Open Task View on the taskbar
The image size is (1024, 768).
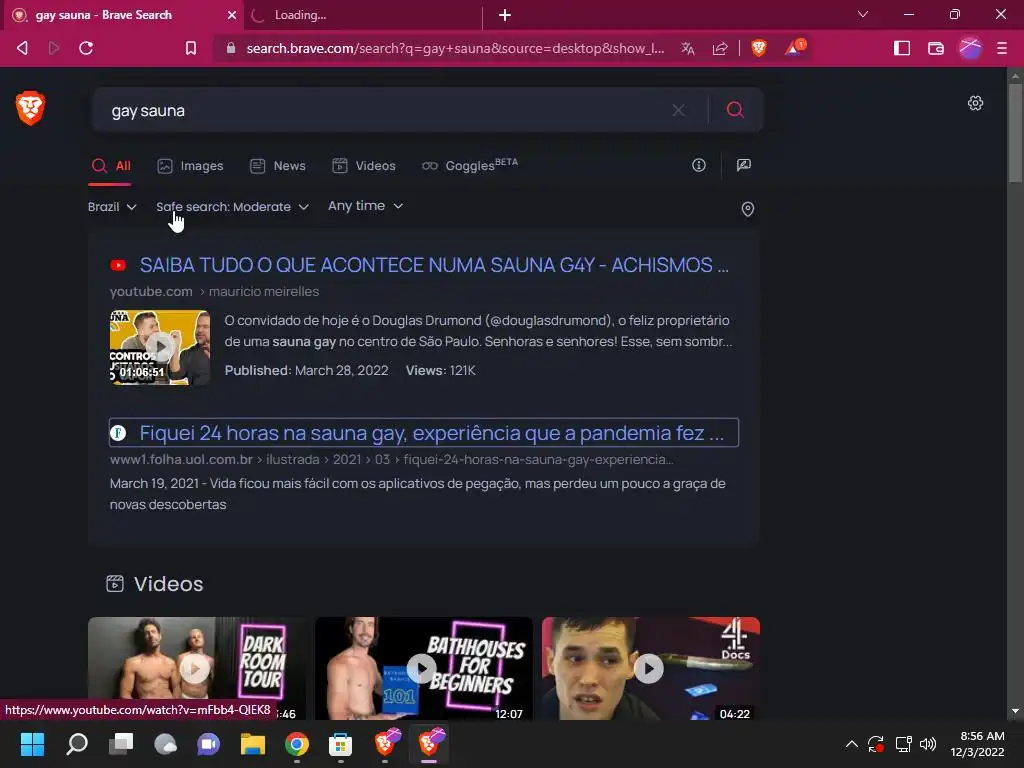pos(120,744)
